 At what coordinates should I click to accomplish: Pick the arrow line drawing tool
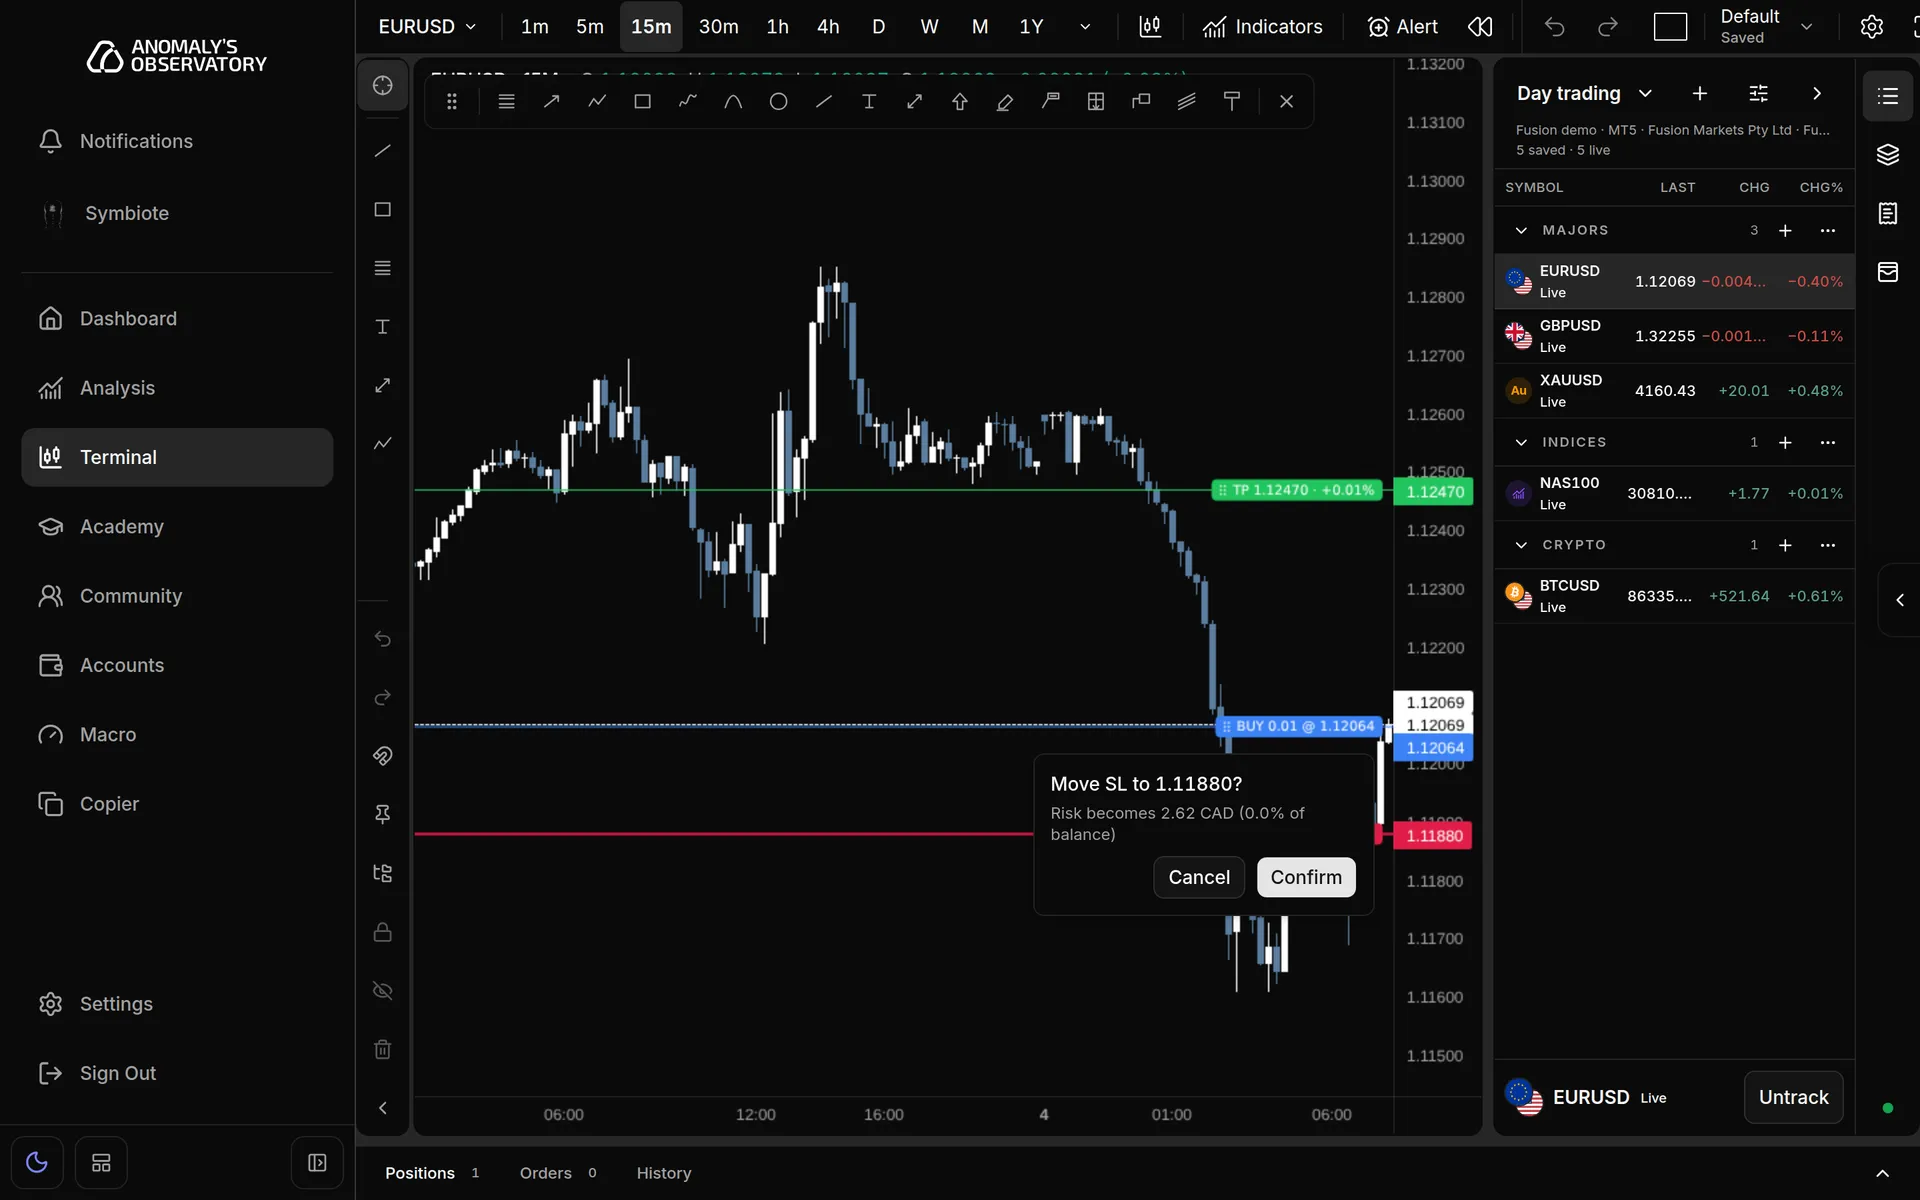click(551, 101)
